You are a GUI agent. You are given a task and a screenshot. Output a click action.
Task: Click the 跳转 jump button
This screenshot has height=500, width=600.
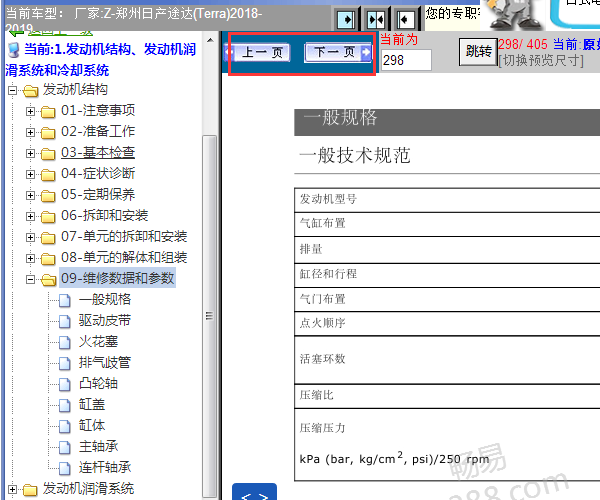478,52
